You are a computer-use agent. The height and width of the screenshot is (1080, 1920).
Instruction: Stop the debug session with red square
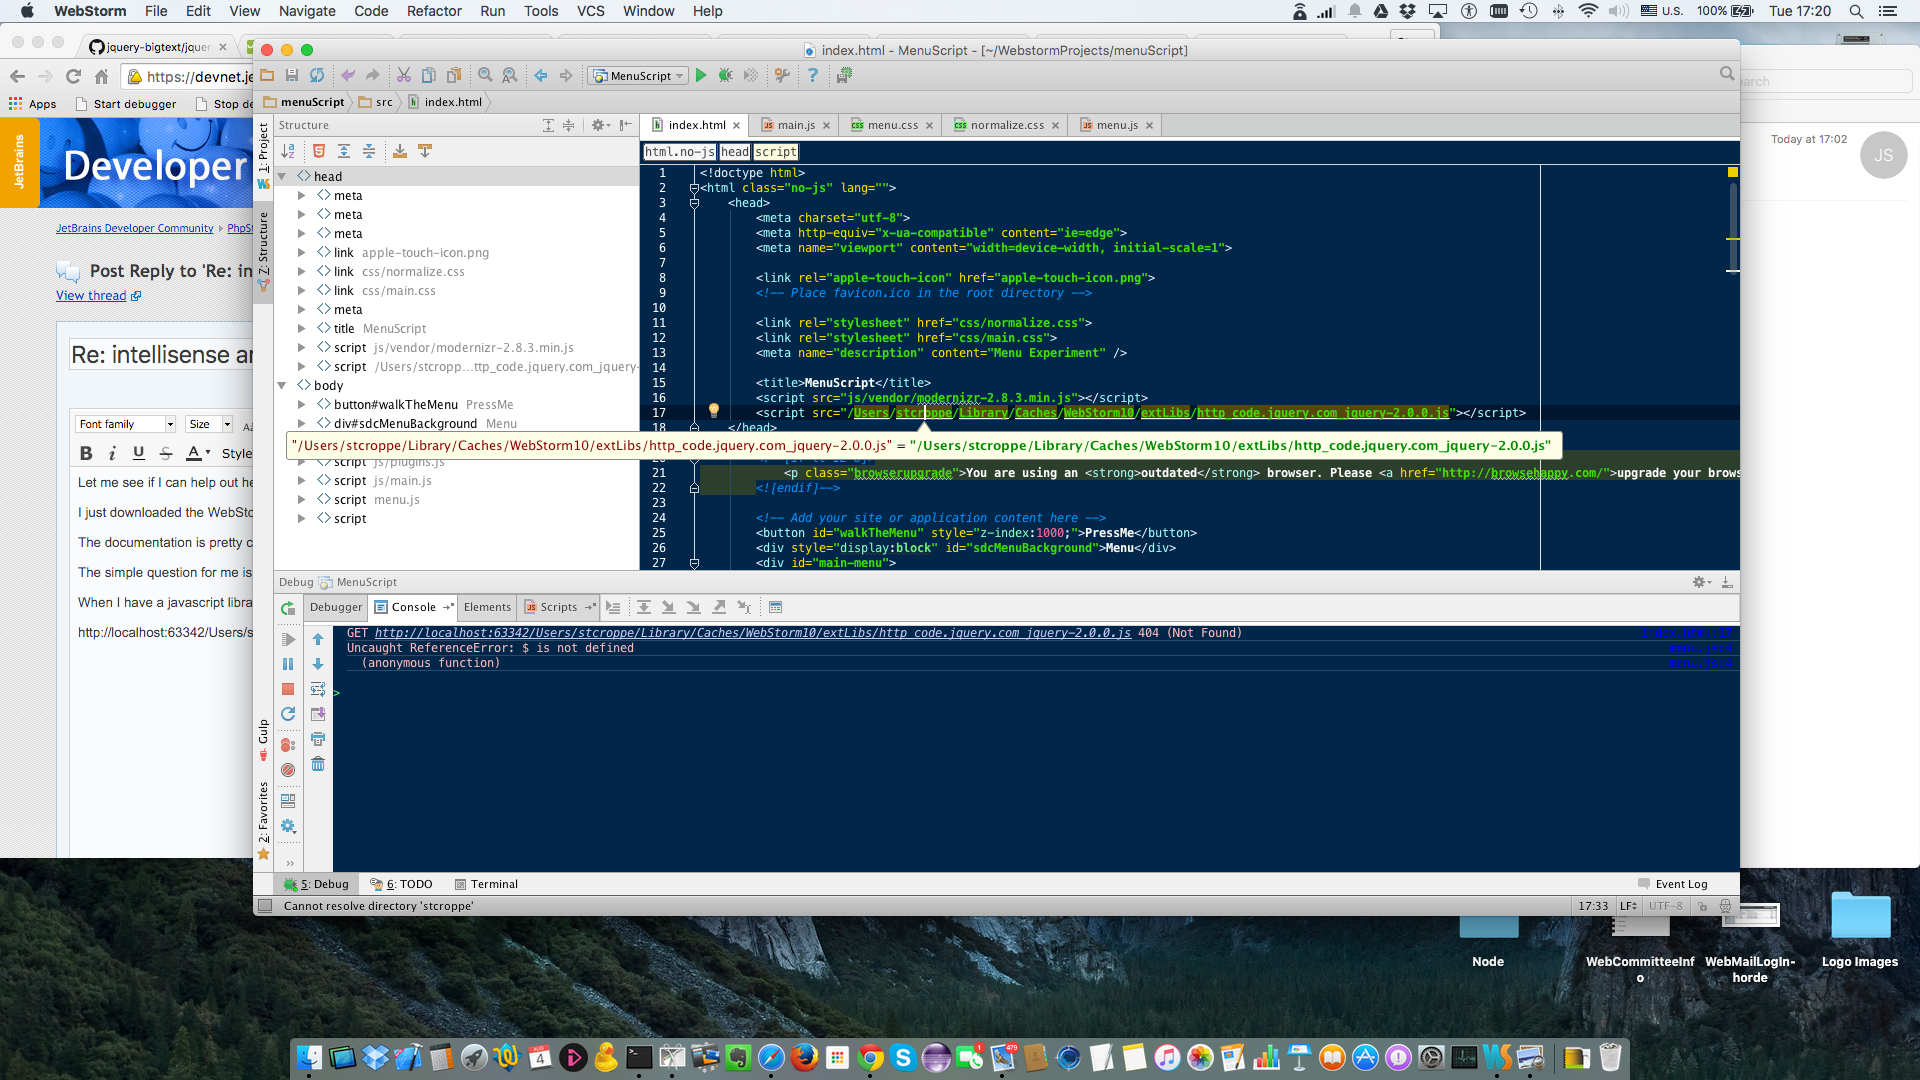pos(288,689)
